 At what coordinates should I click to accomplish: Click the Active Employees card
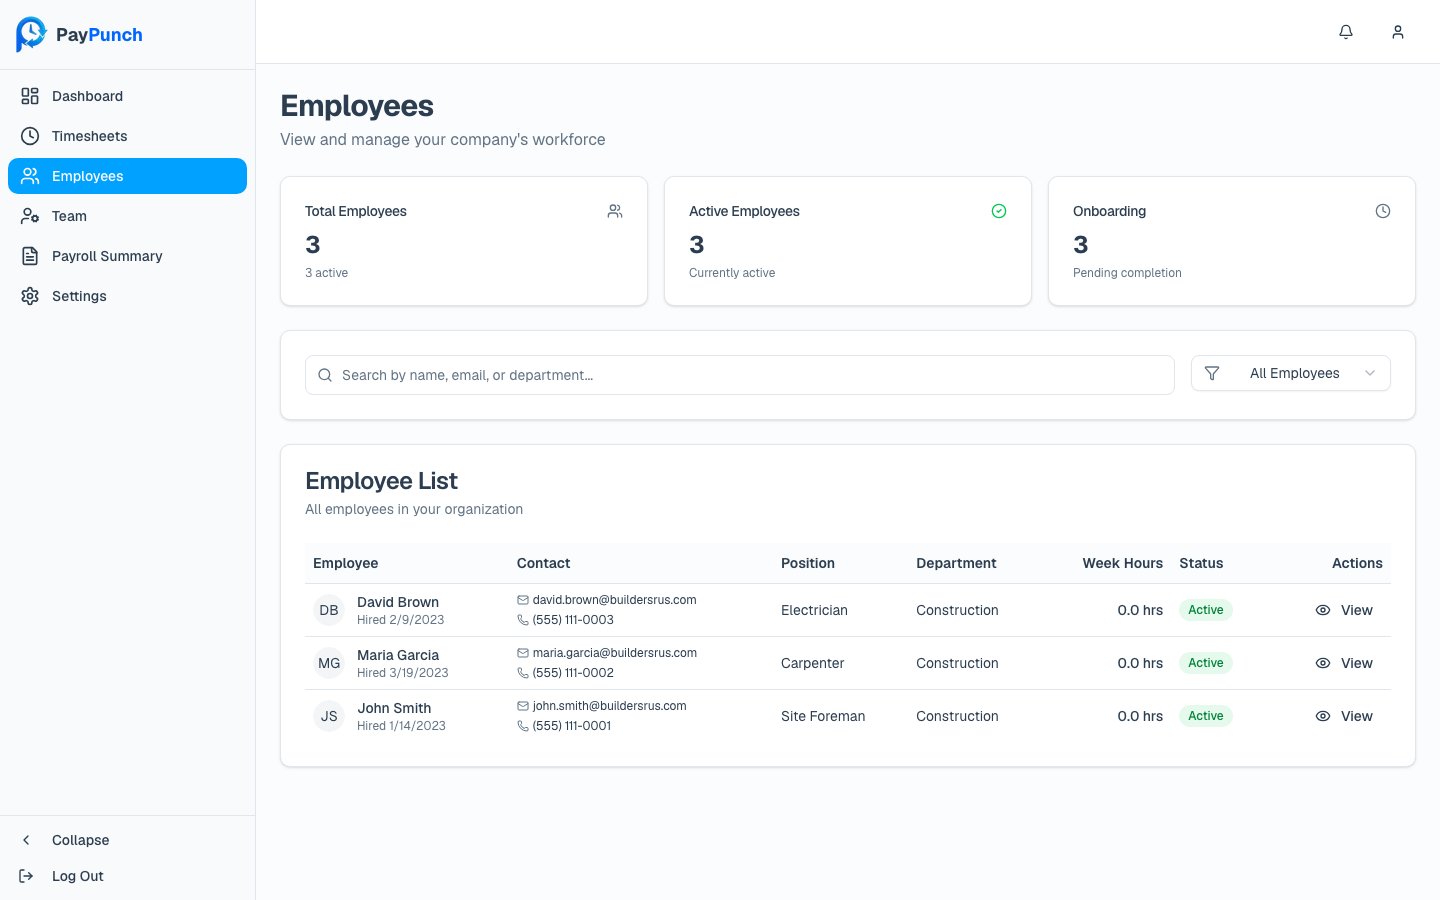848,241
